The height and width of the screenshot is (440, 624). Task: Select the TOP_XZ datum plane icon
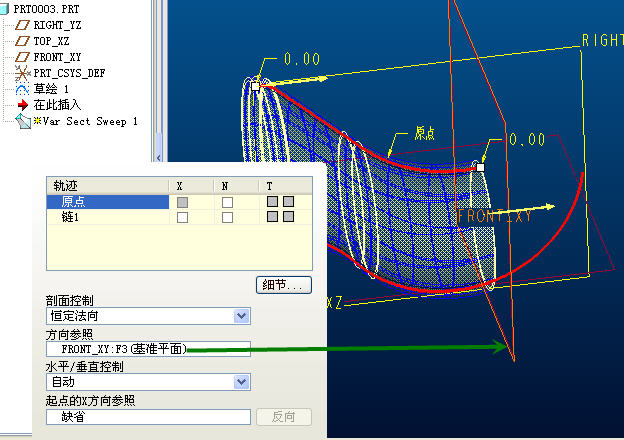pos(22,41)
